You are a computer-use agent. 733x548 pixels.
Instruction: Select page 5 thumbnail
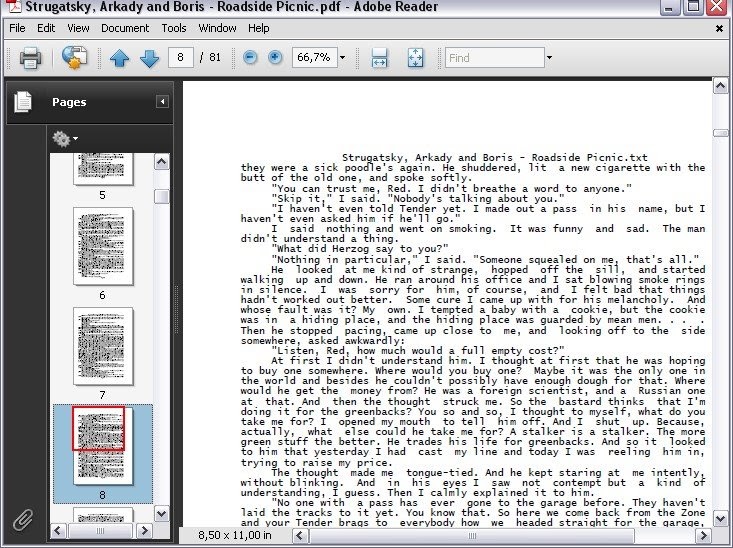pos(103,169)
